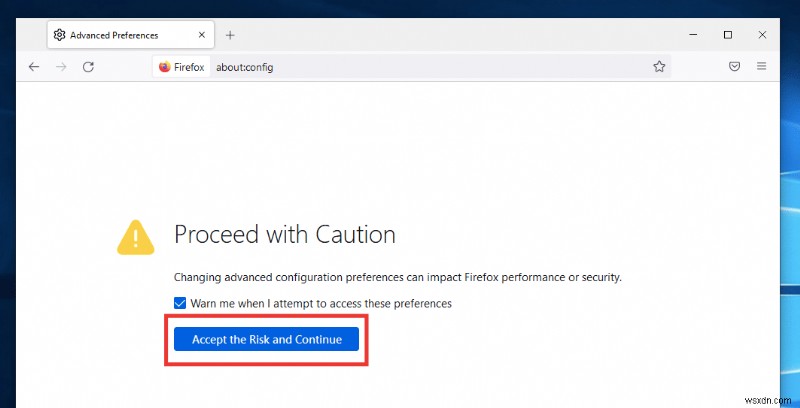Click the Firefox logo in address bar
The height and width of the screenshot is (408, 800).
[165, 67]
